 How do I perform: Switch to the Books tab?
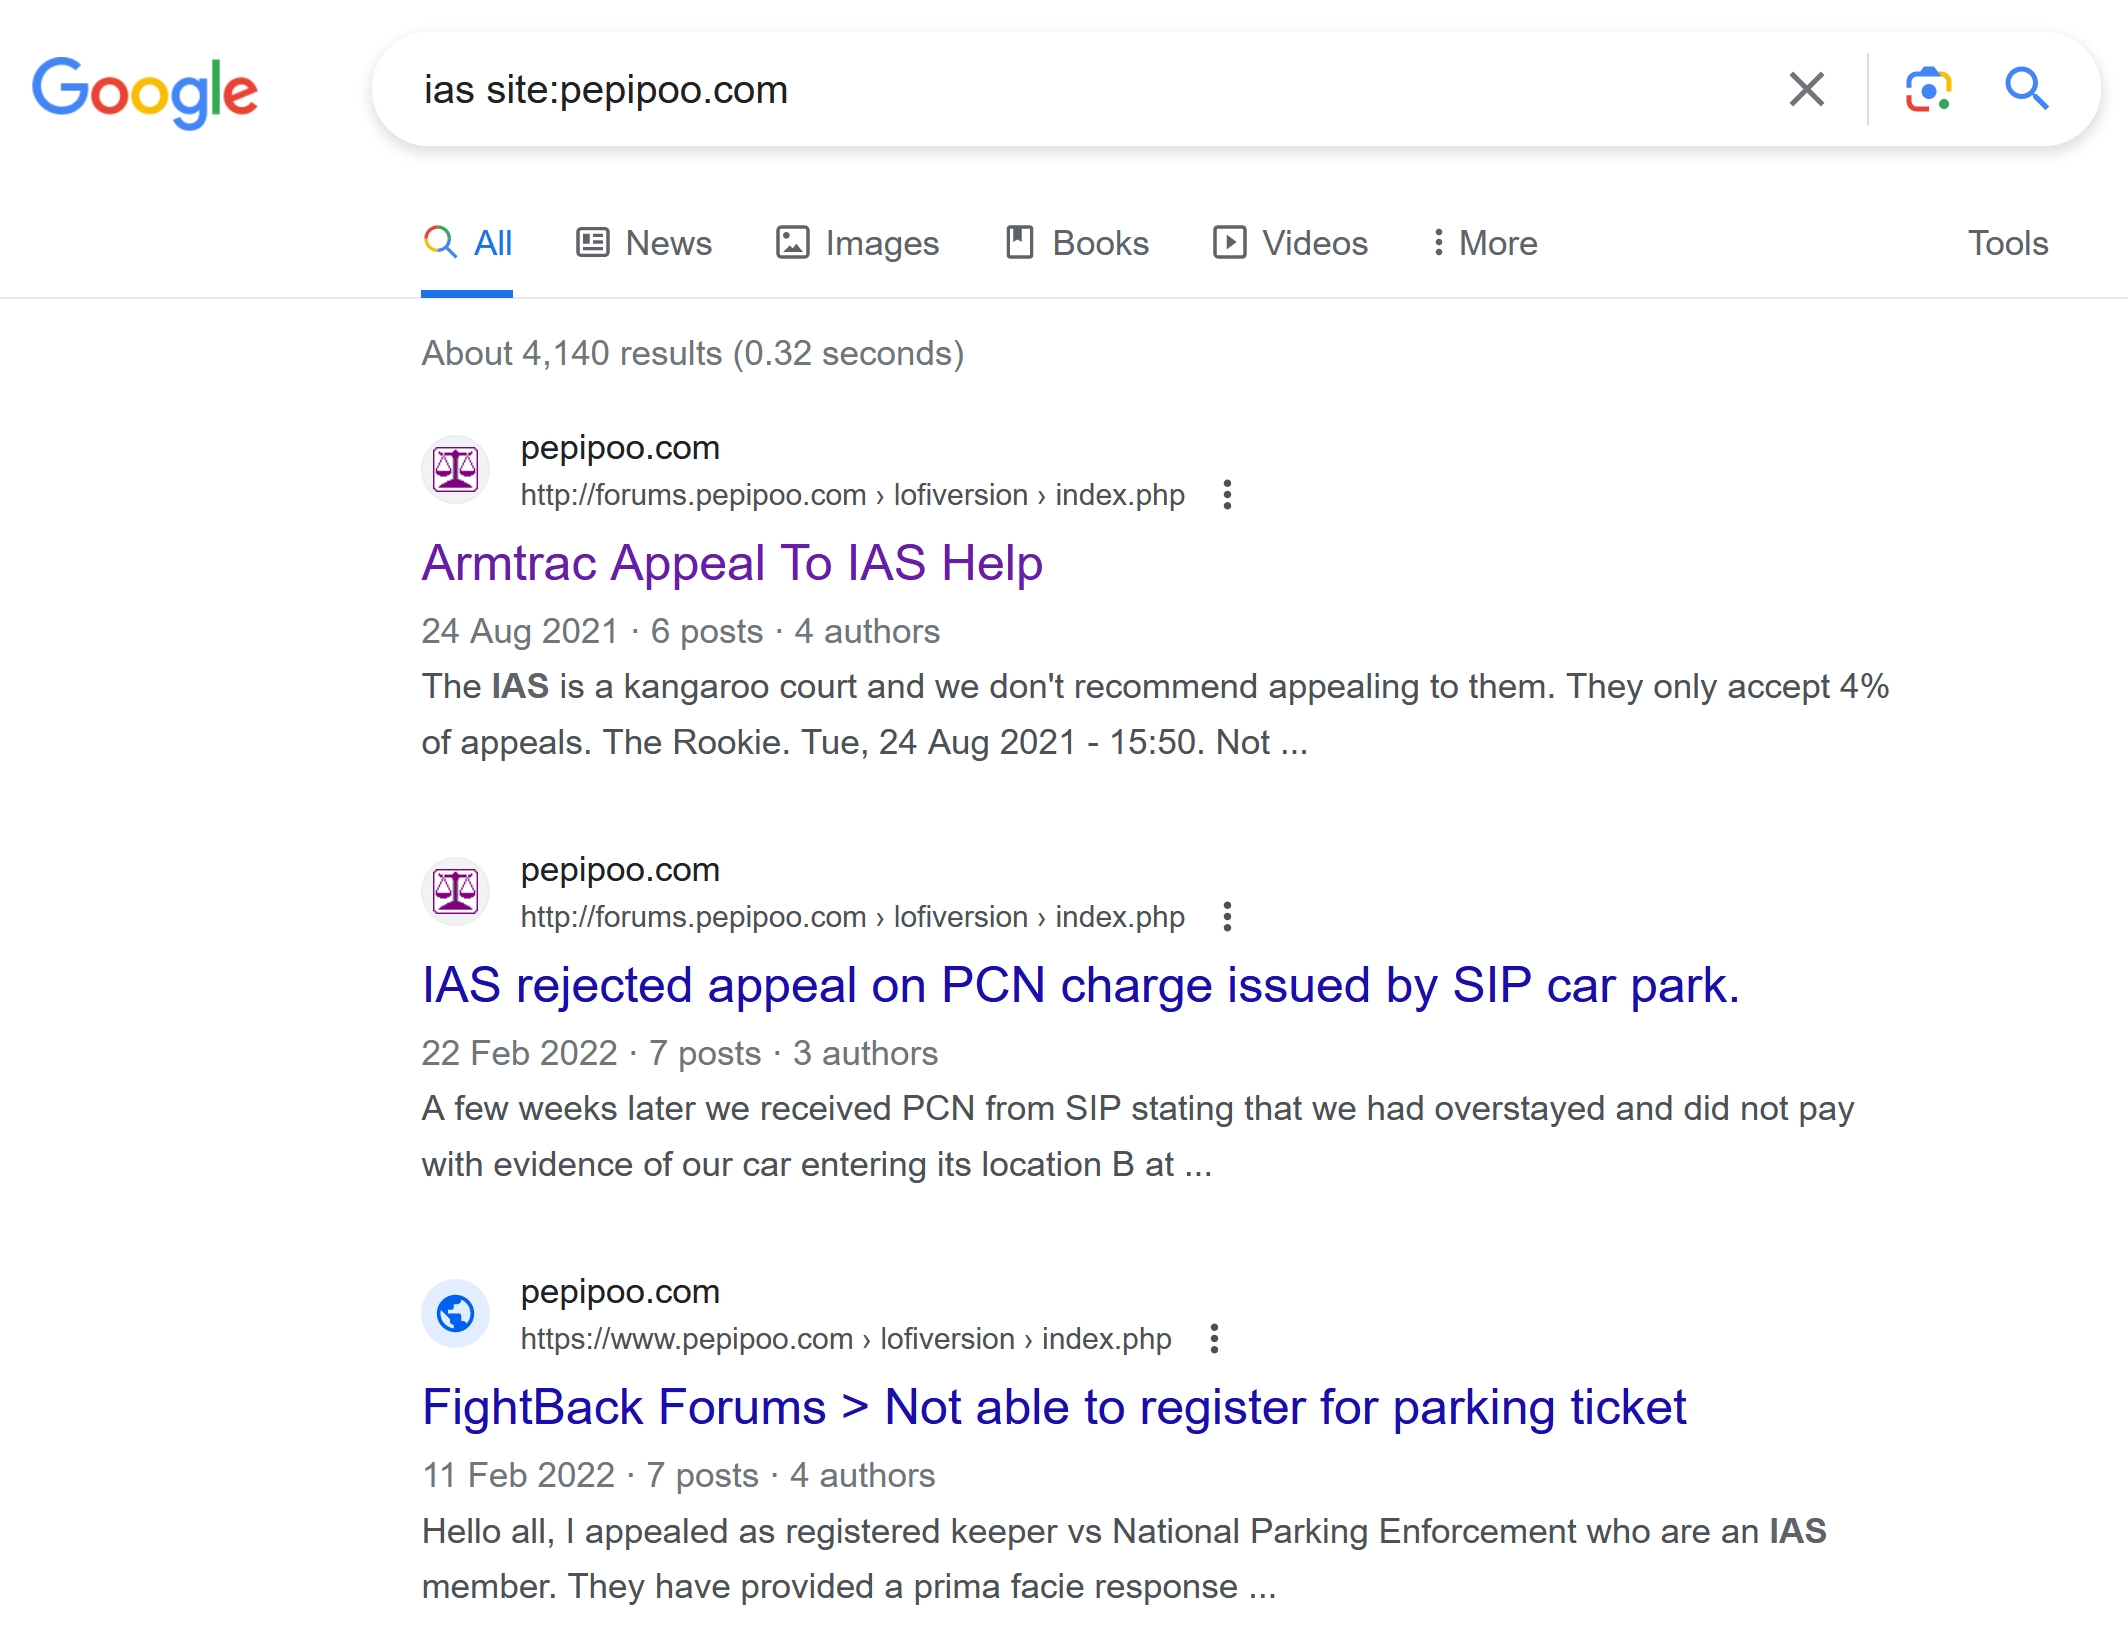coord(1077,243)
